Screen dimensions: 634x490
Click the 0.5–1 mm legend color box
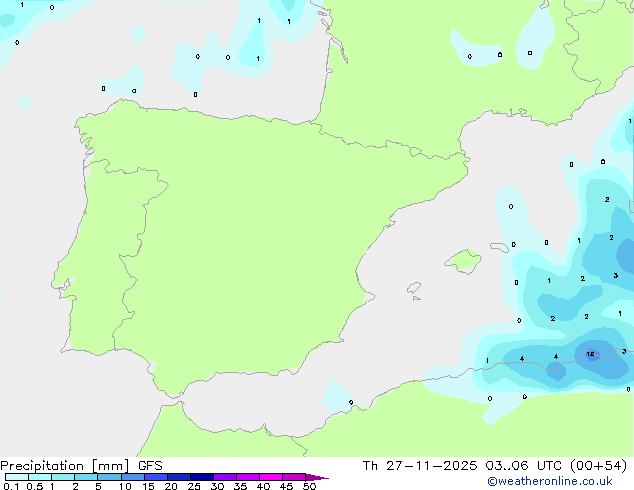40,477
